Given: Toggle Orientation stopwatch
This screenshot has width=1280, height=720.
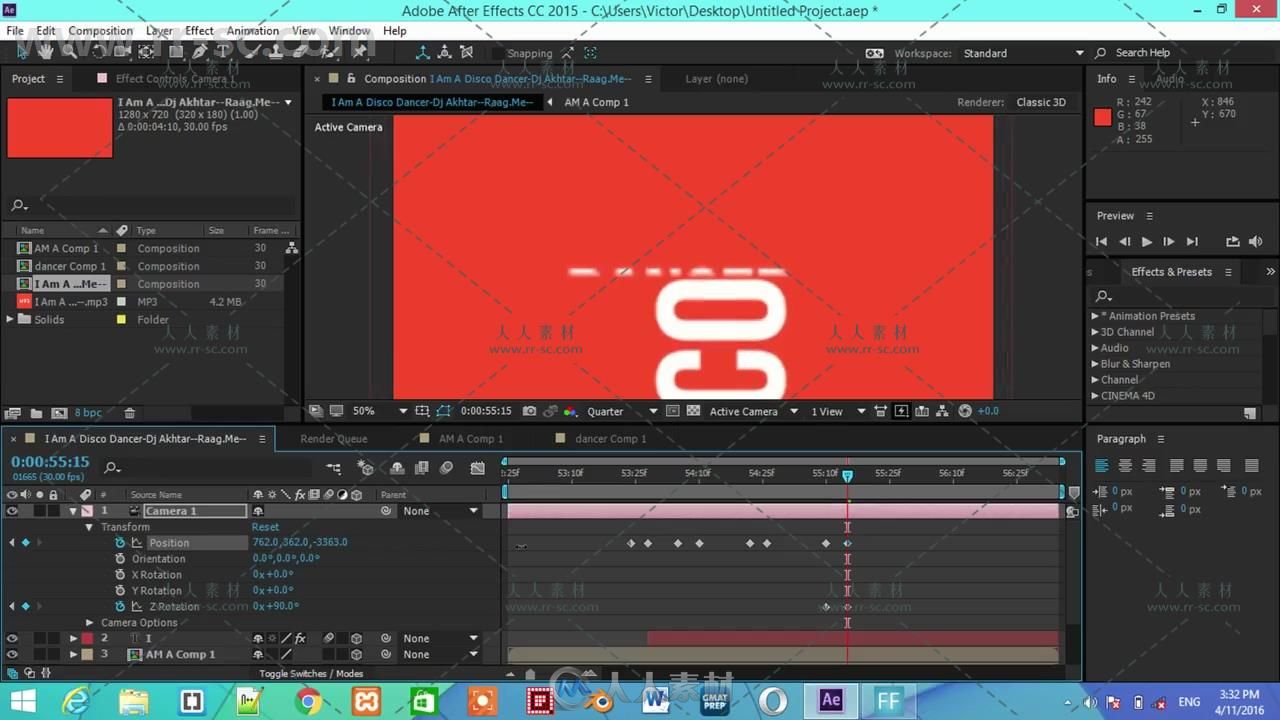Looking at the screenshot, I should tap(120, 559).
